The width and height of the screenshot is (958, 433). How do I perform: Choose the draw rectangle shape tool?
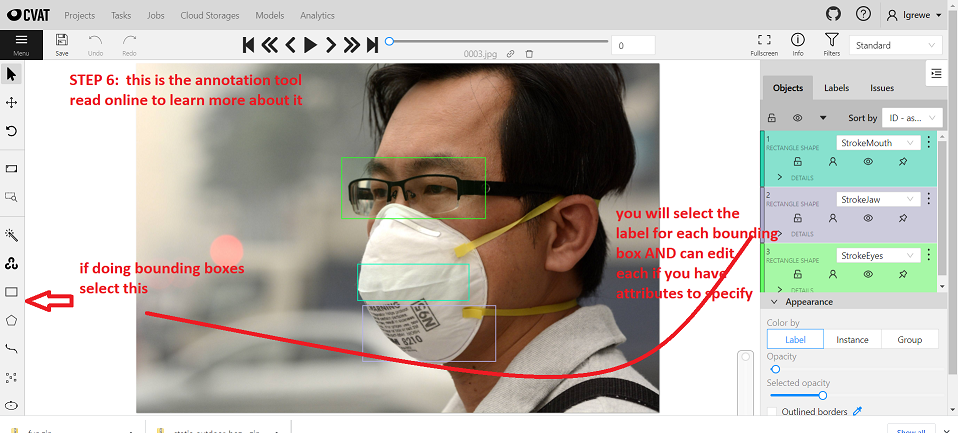click(12, 292)
